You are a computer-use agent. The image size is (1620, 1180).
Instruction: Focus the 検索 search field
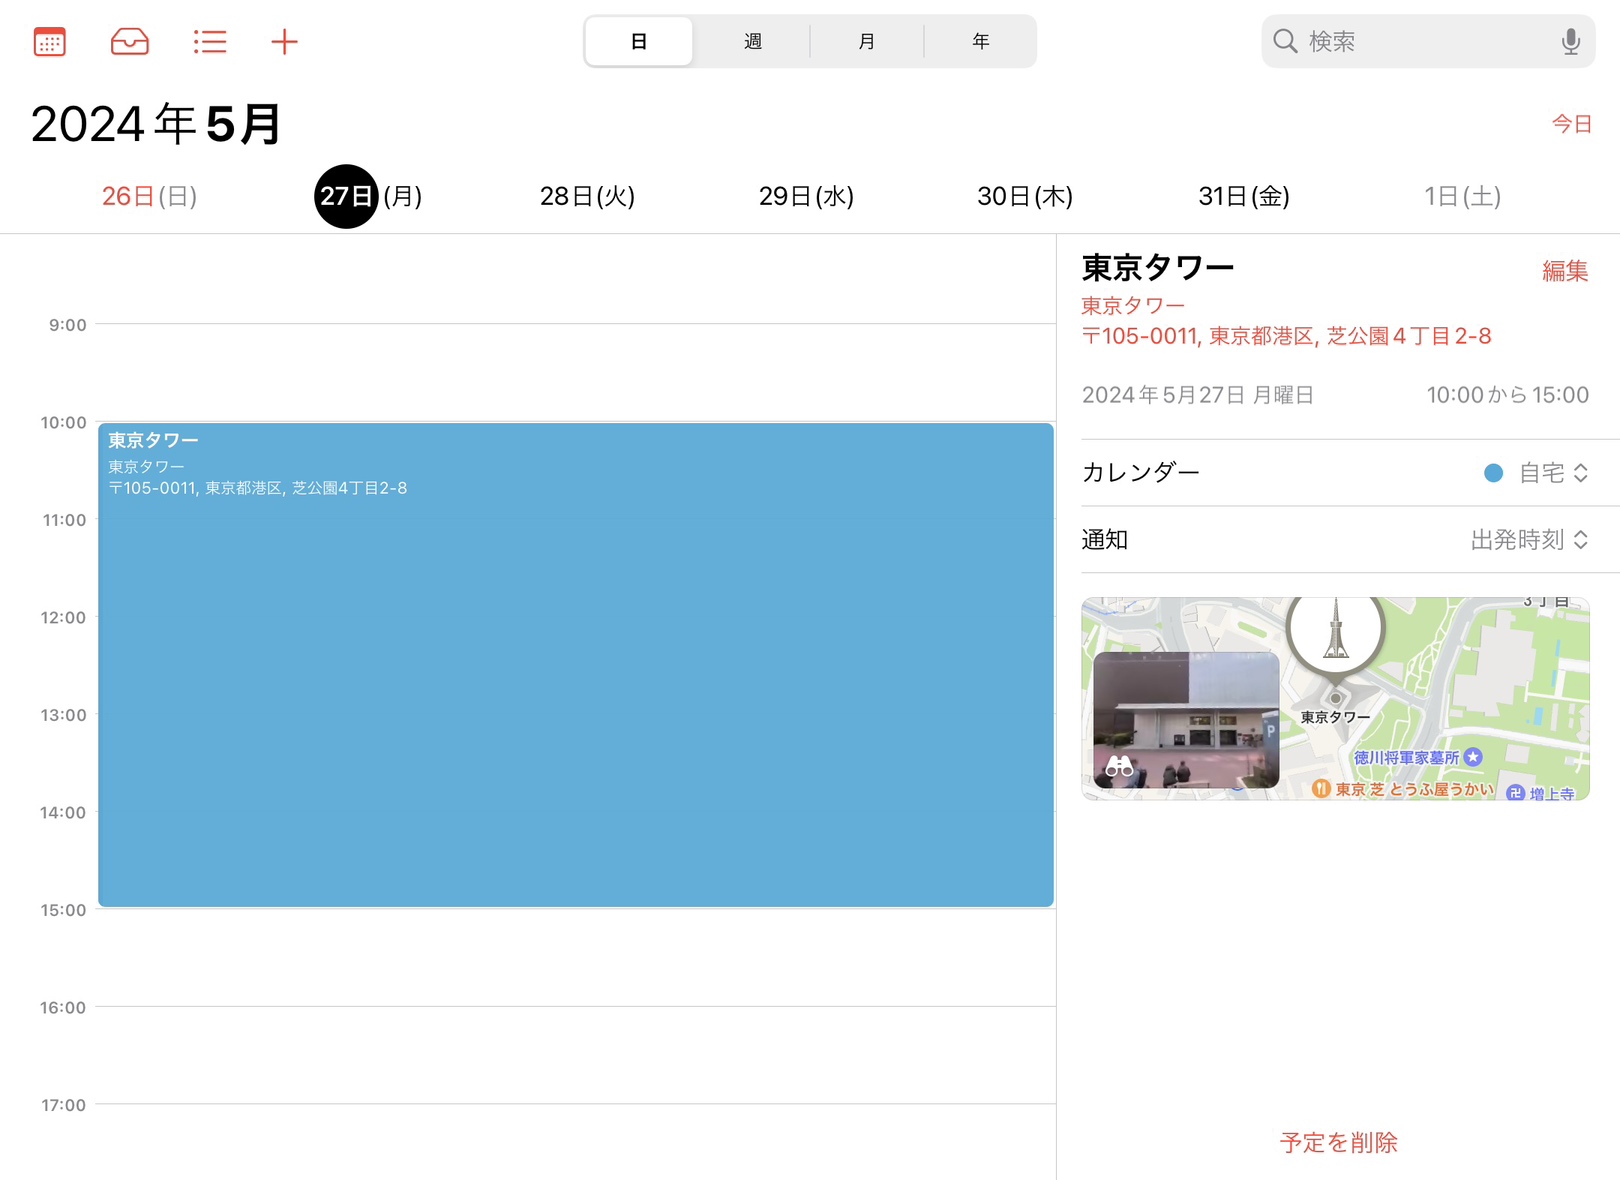tap(1428, 41)
